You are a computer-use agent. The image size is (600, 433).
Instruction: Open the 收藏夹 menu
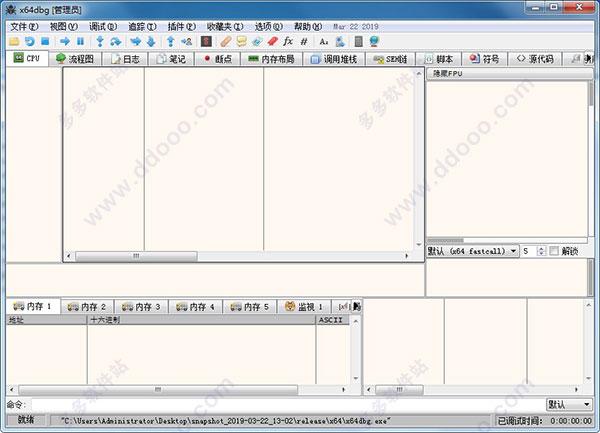(225, 27)
